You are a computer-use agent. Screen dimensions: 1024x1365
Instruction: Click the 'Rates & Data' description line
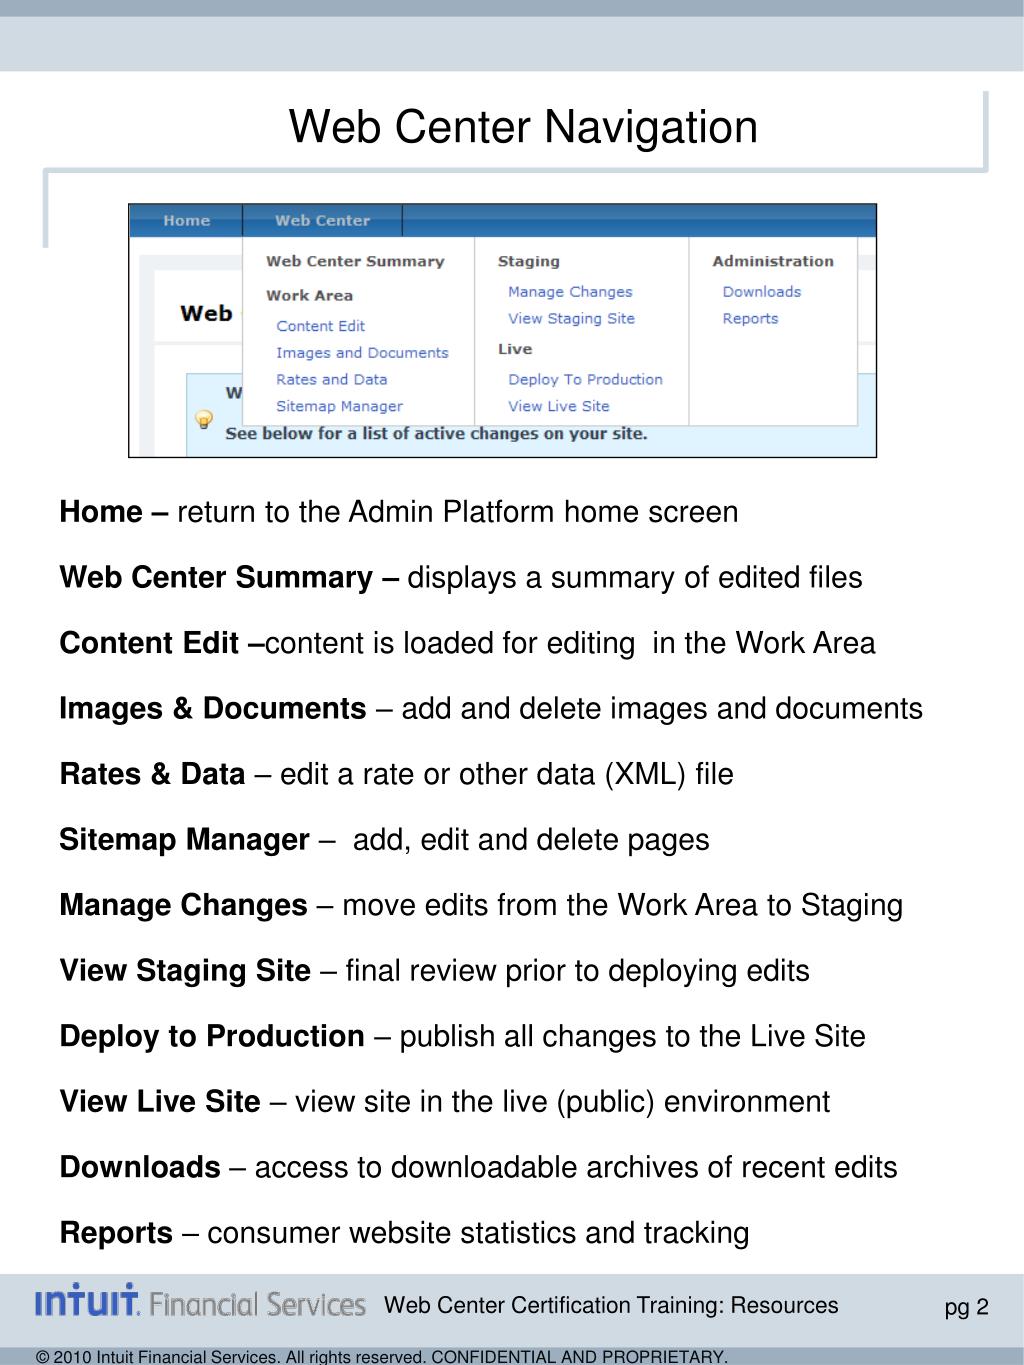[397, 774]
